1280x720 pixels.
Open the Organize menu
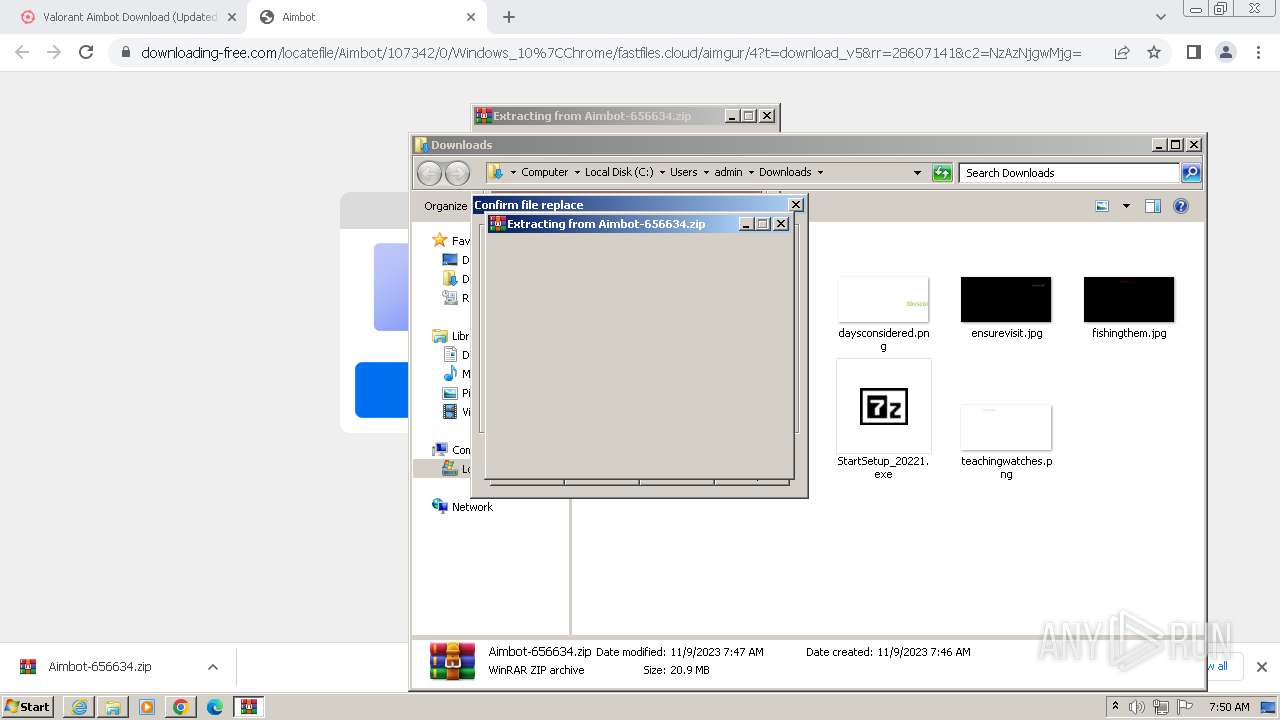(x=445, y=206)
